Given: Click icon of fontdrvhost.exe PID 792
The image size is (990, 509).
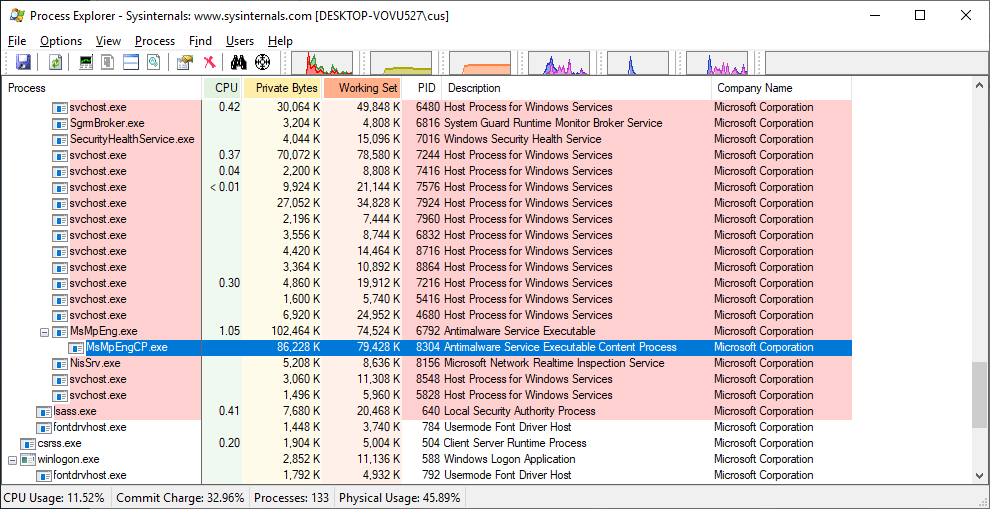Looking at the screenshot, I should (44, 476).
